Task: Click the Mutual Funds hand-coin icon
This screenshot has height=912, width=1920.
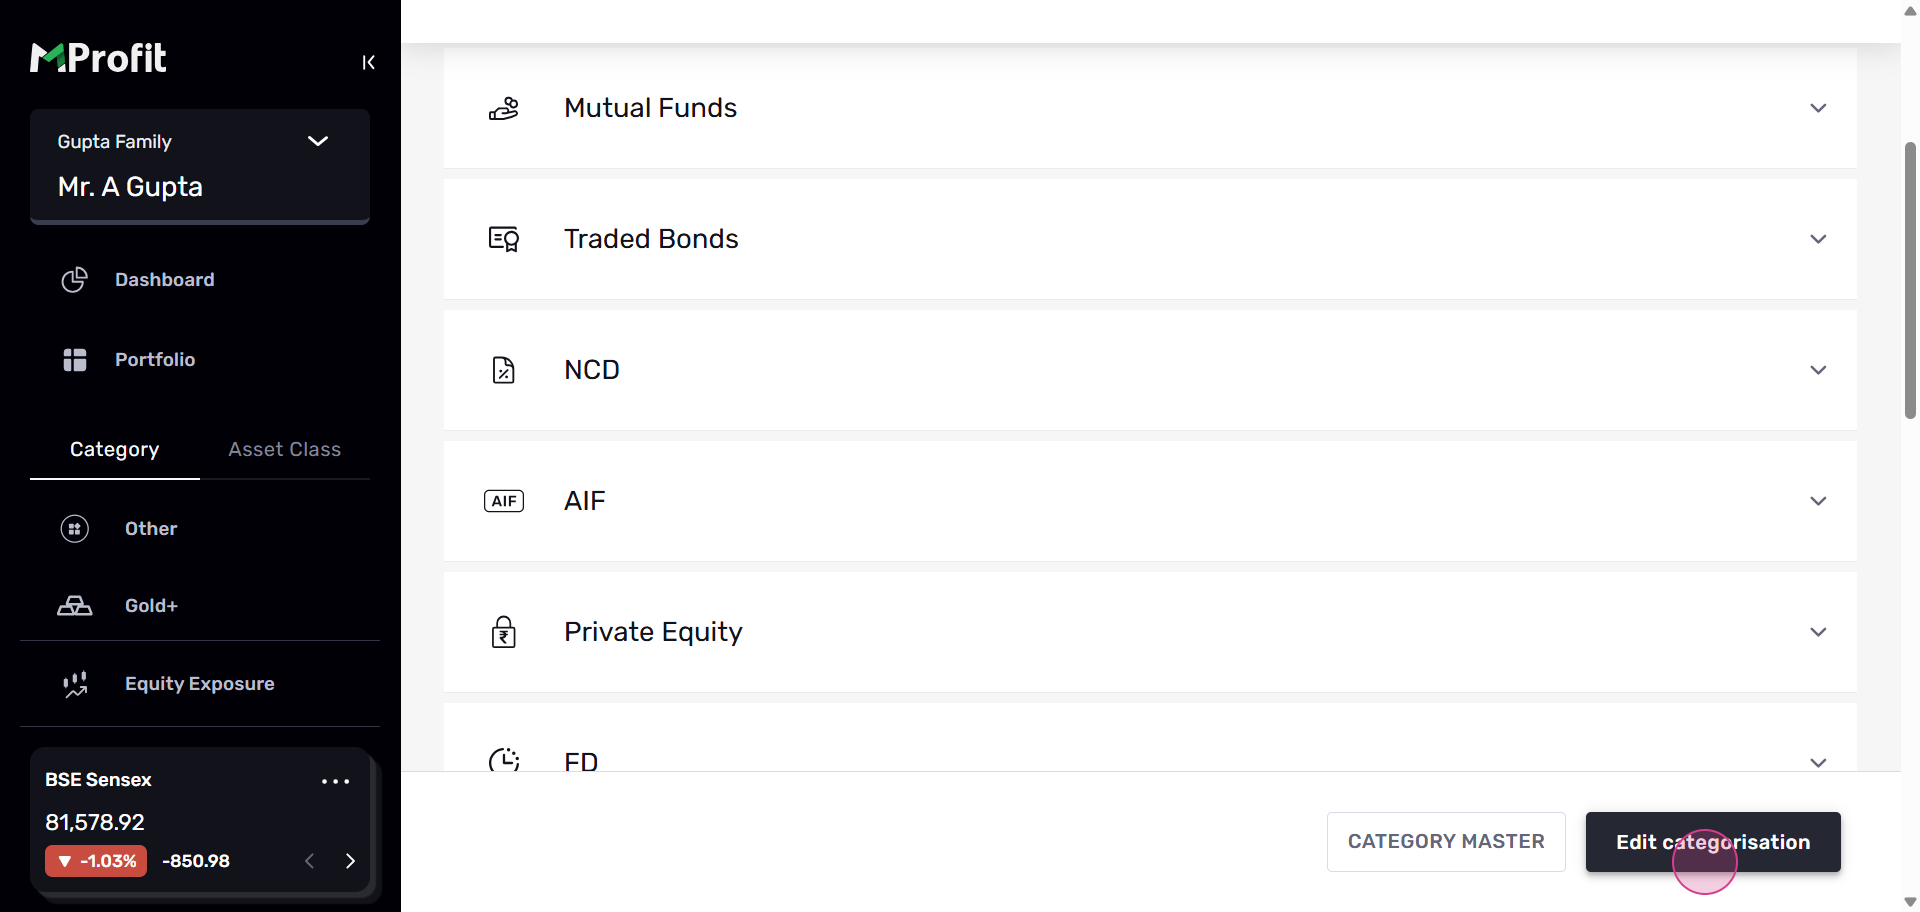Action: click(504, 108)
